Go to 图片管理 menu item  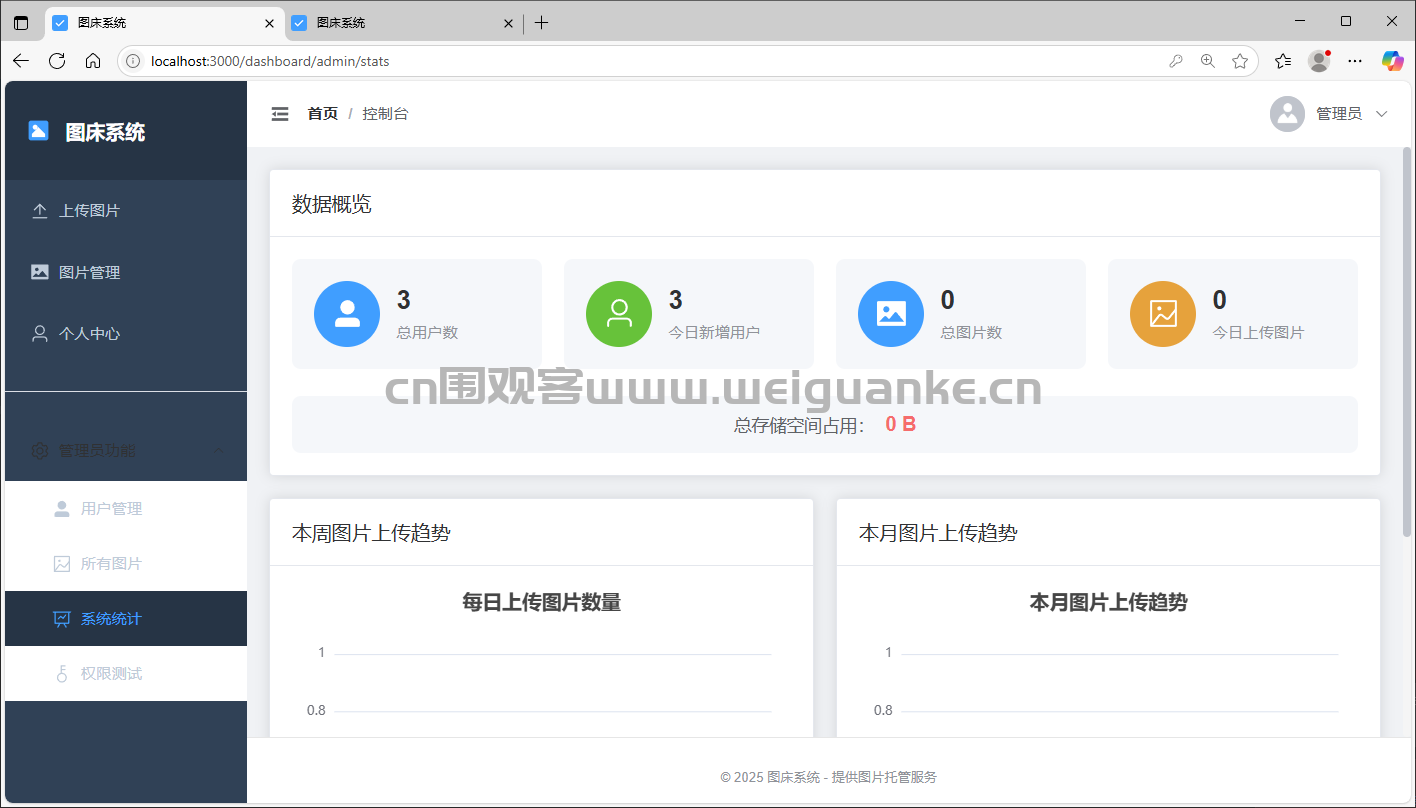point(126,272)
